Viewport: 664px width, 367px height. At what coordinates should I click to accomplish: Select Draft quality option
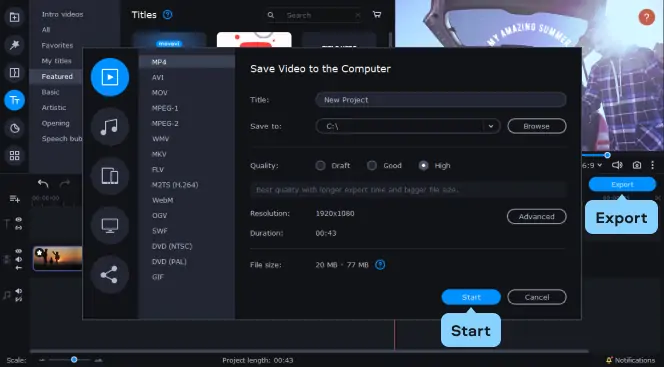320,166
